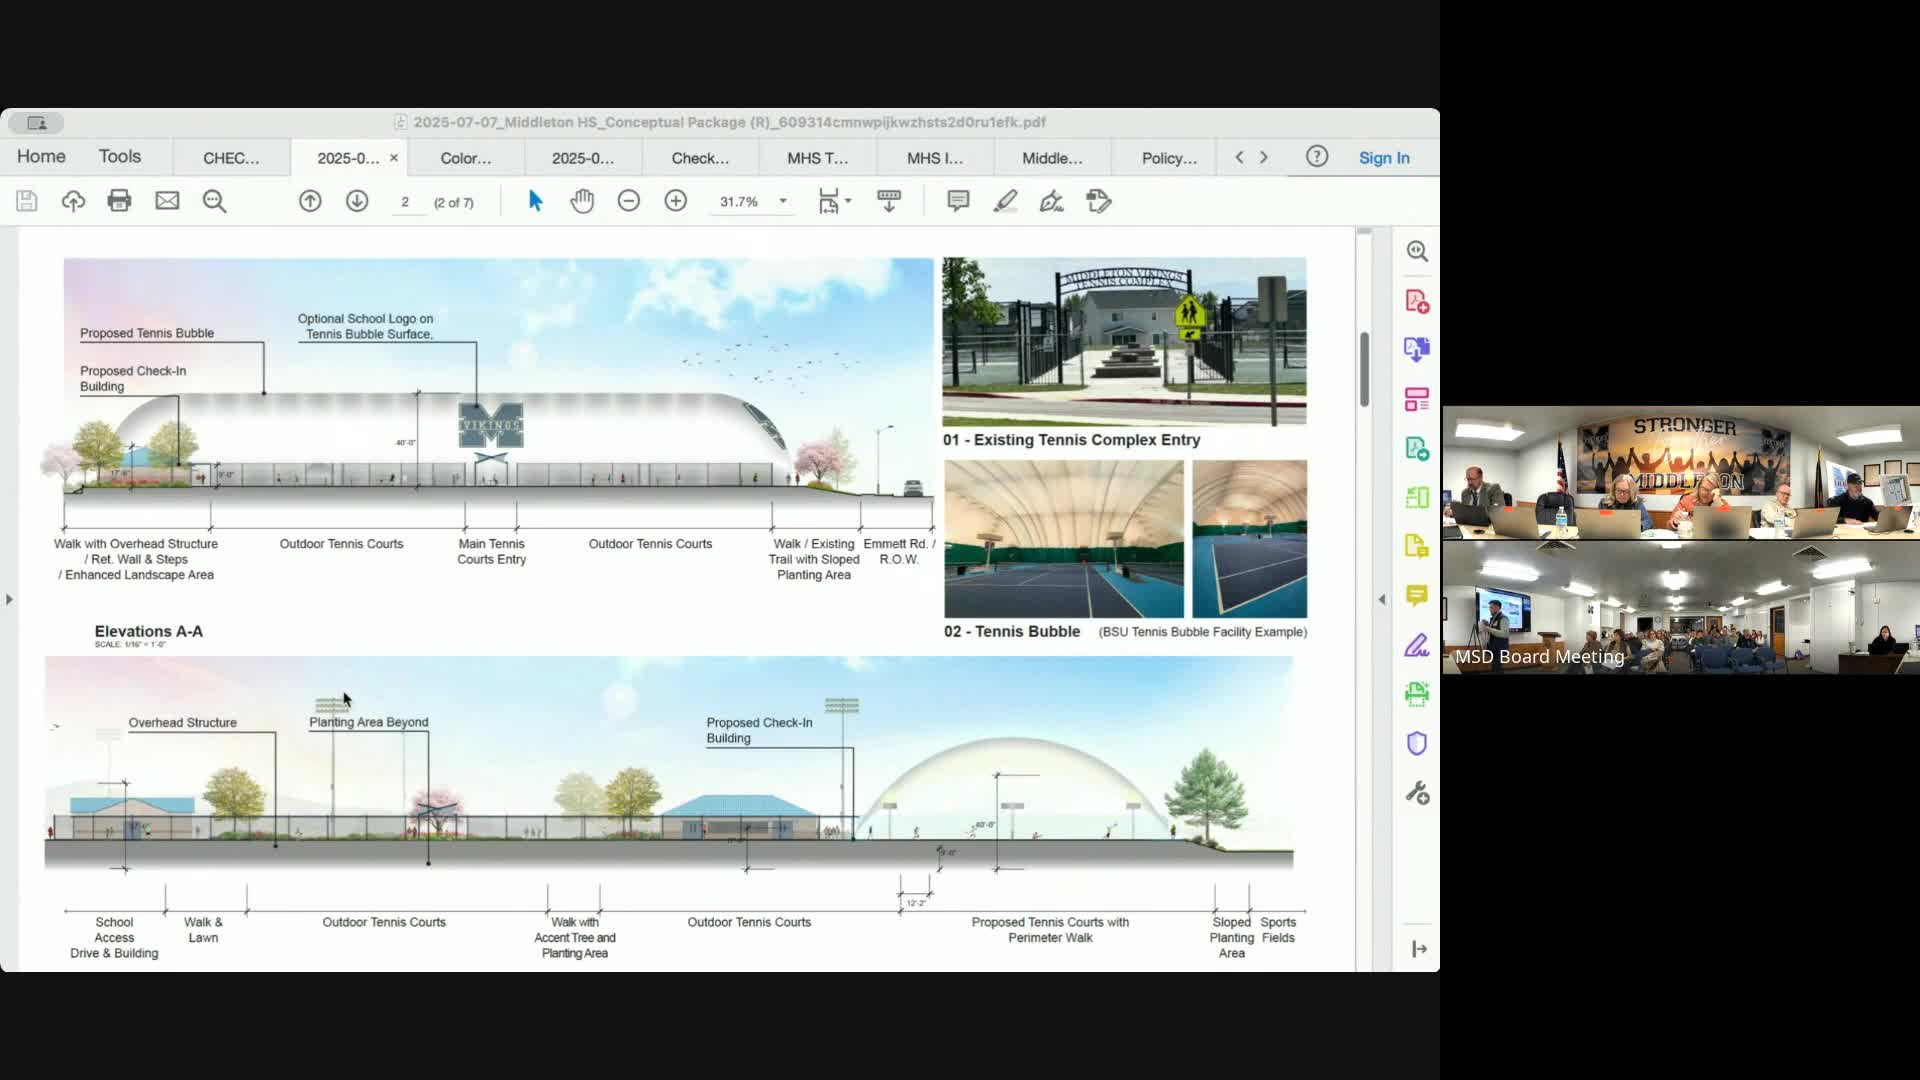The width and height of the screenshot is (1920, 1080).
Task: Open the 31.7% zoom level dropdown
Action: click(x=783, y=201)
